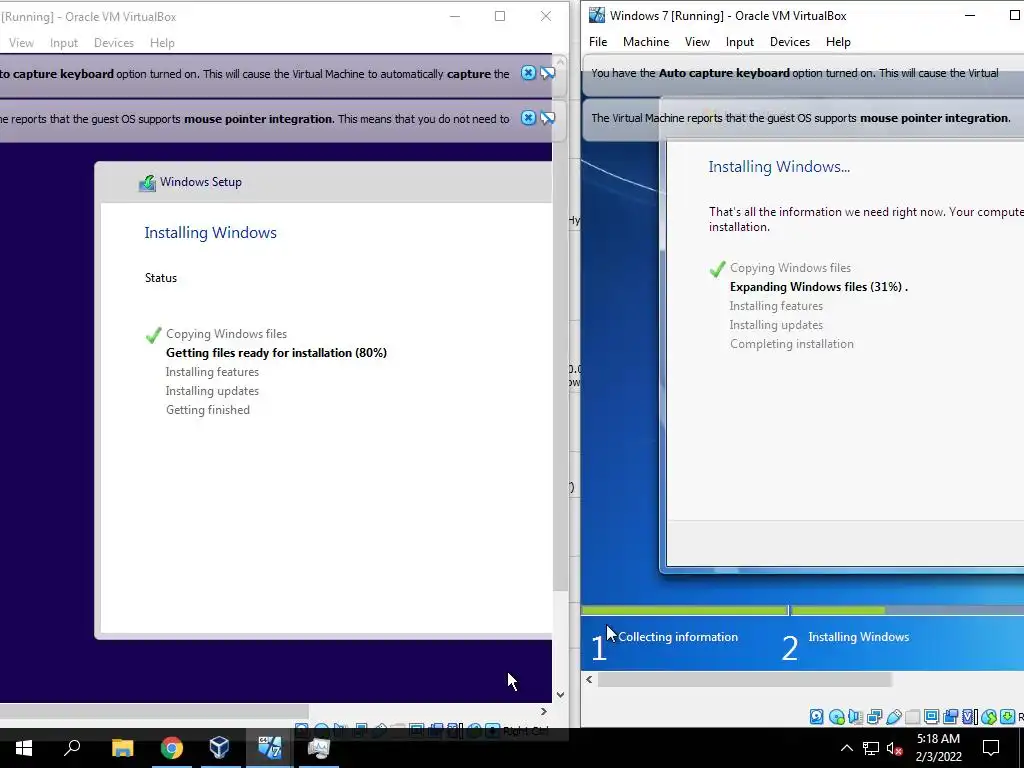Click shared folders indicator in Windows 7 VM
Image resolution: width=1024 pixels, height=768 pixels.
pos(912,717)
